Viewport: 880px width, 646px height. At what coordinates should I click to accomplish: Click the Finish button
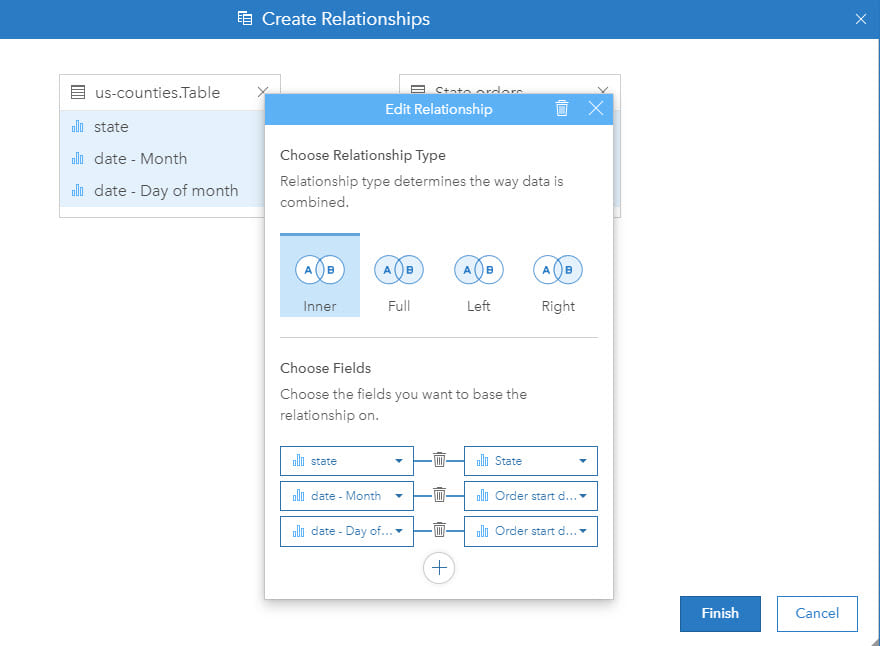click(x=720, y=614)
